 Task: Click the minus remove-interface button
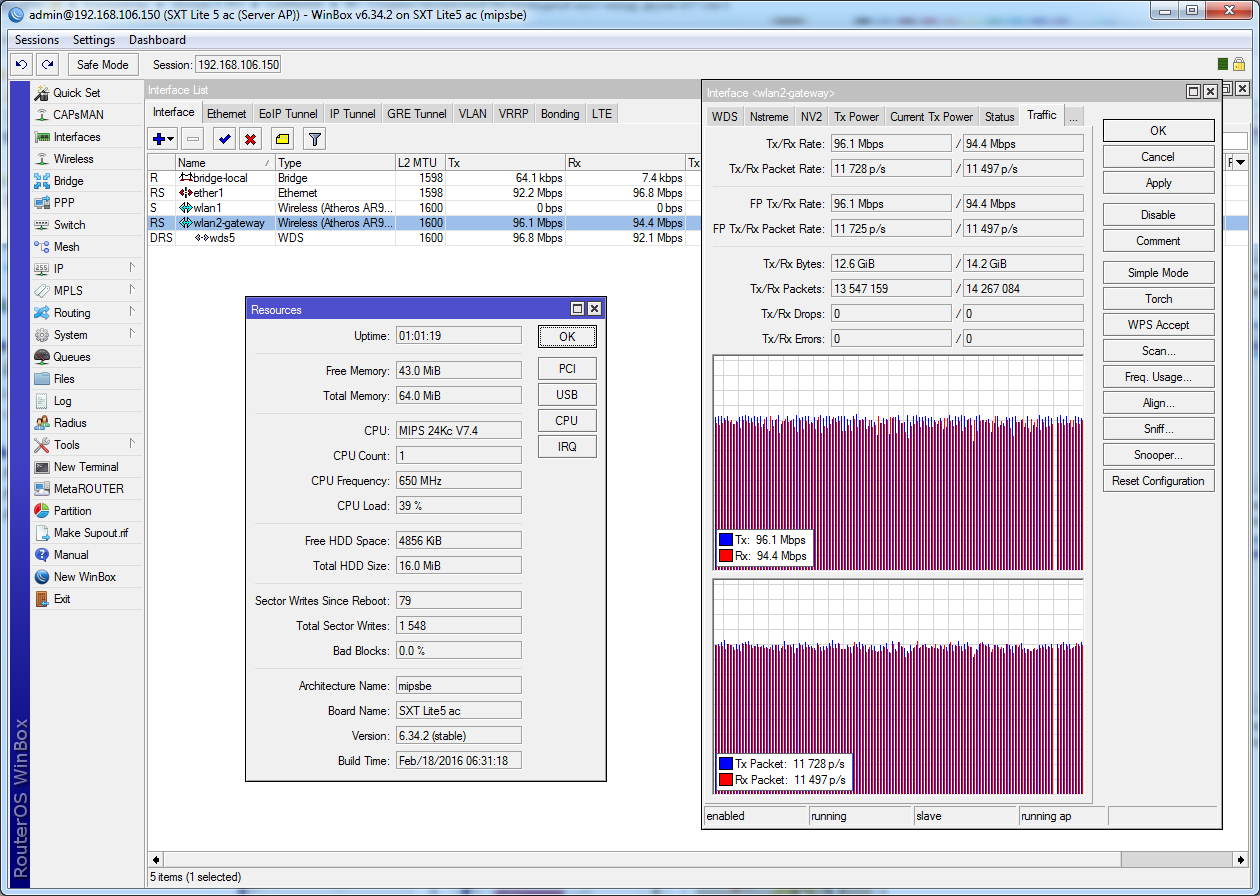[193, 139]
